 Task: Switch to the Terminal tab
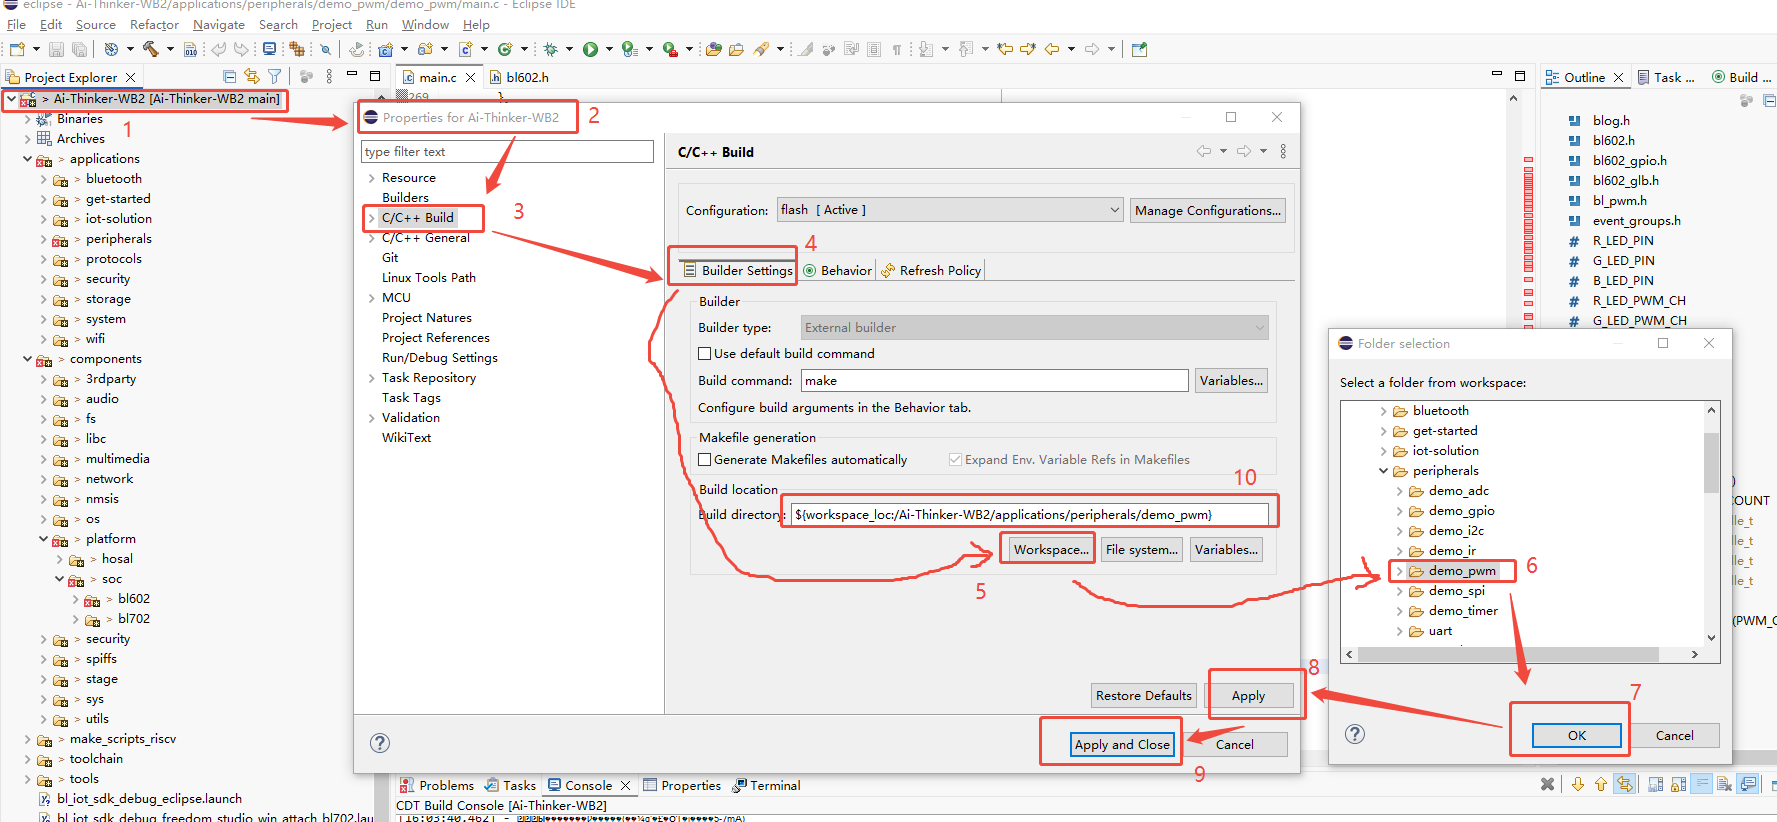(x=766, y=785)
